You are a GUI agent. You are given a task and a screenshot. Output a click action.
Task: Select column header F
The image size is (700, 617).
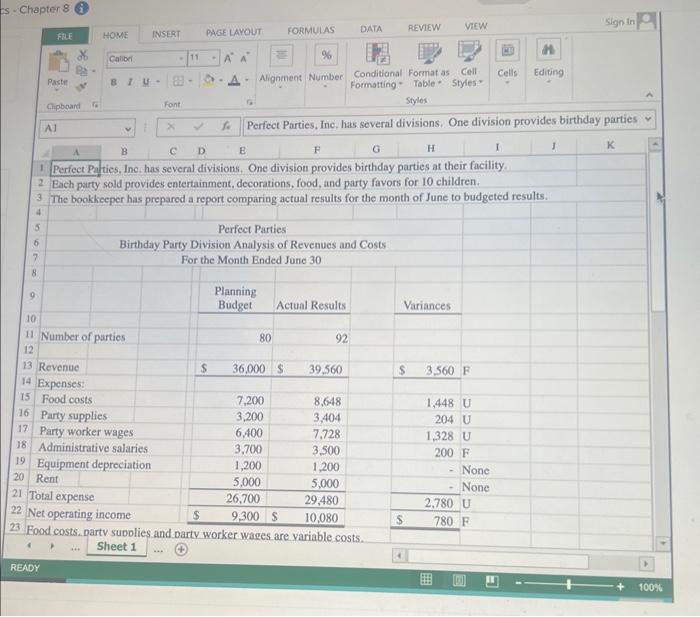point(317,149)
